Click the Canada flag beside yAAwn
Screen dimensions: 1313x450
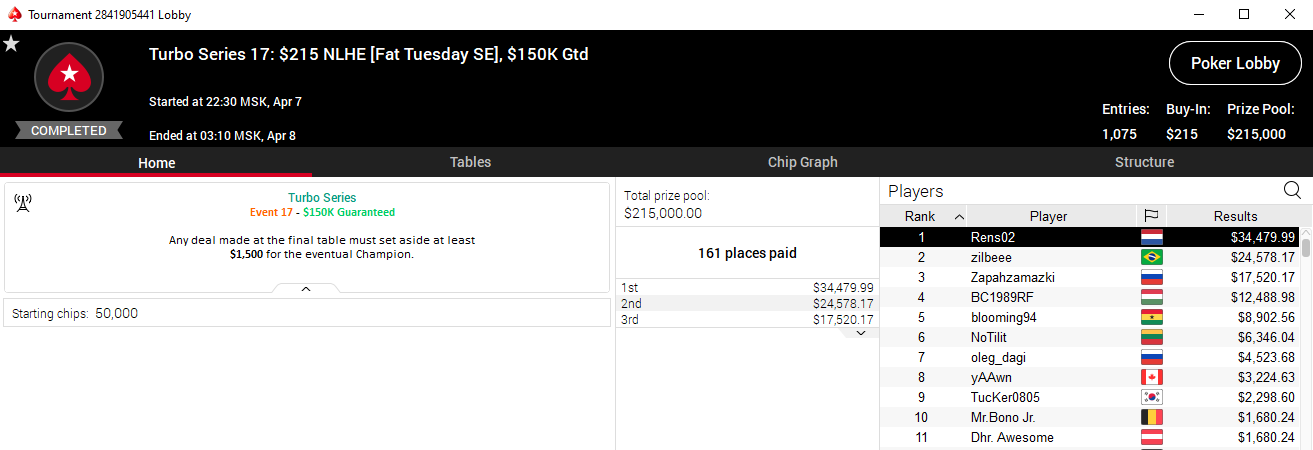tap(1151, 377)
